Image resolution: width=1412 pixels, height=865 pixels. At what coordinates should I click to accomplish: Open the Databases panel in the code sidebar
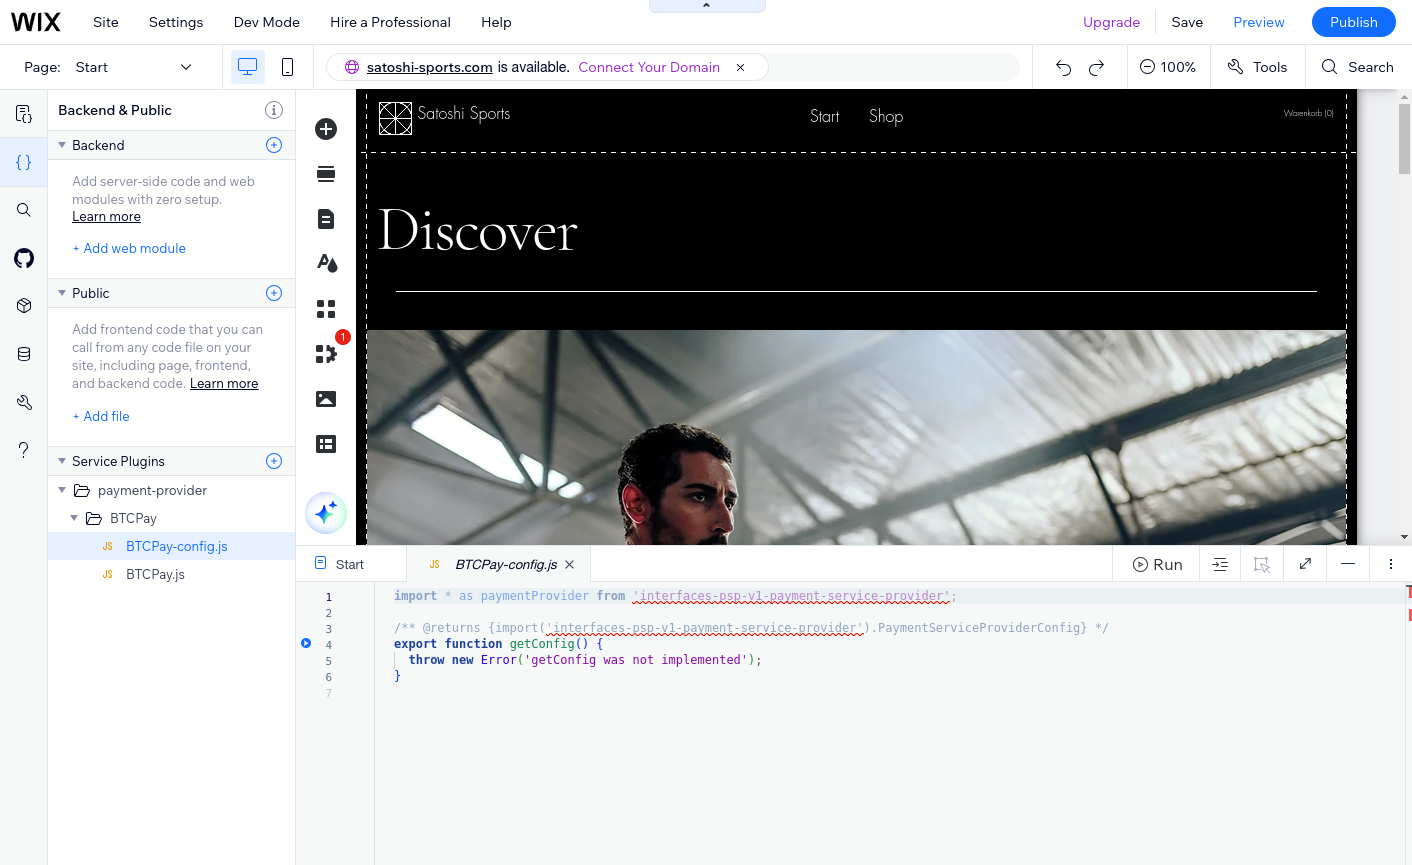[x=23, y=353]
